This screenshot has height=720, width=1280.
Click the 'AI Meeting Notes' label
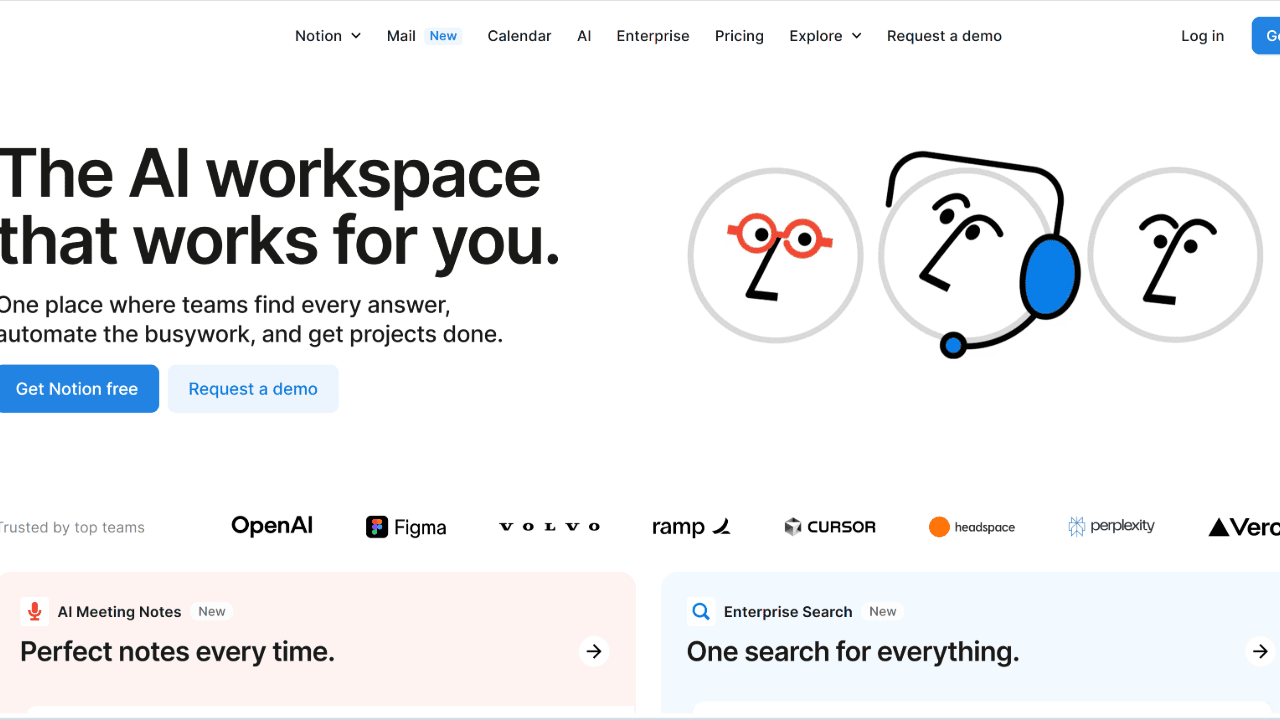click(x=120, y=612)
